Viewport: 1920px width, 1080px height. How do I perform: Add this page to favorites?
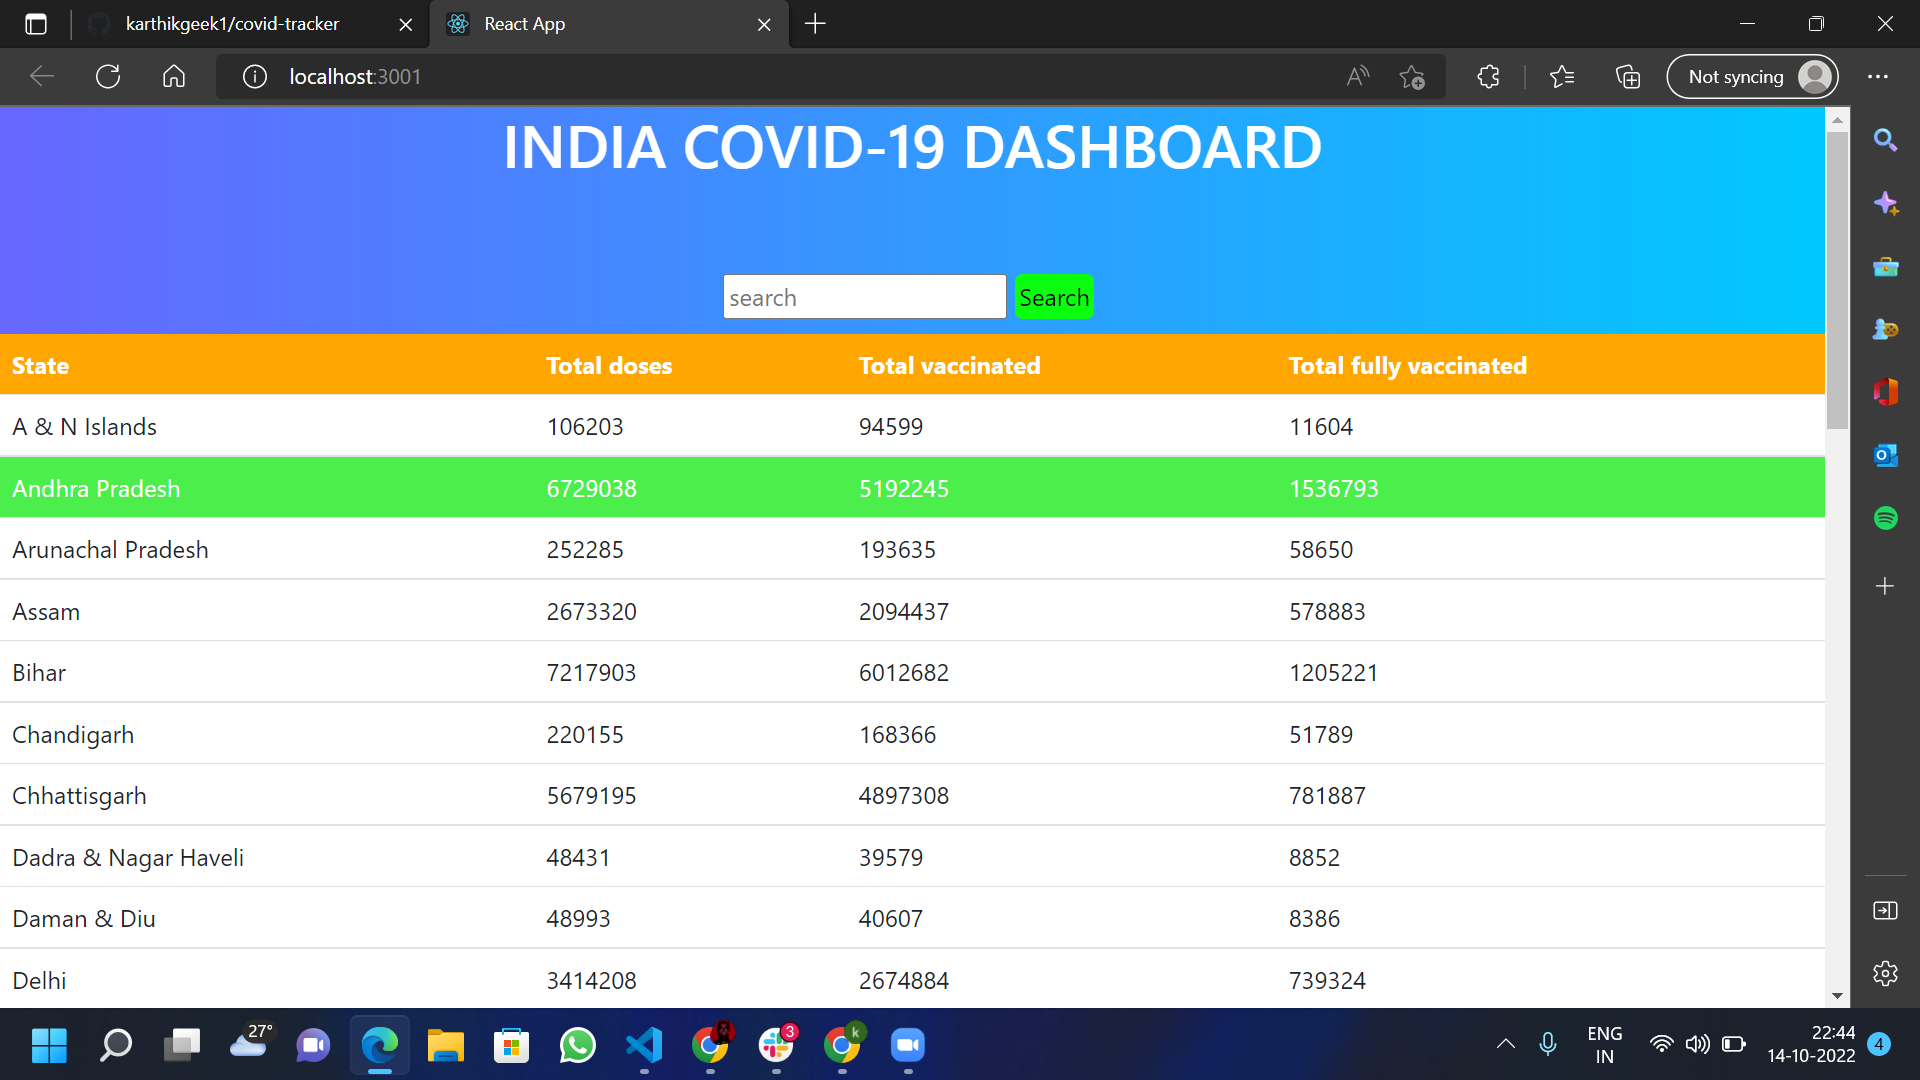point(1412,76)
